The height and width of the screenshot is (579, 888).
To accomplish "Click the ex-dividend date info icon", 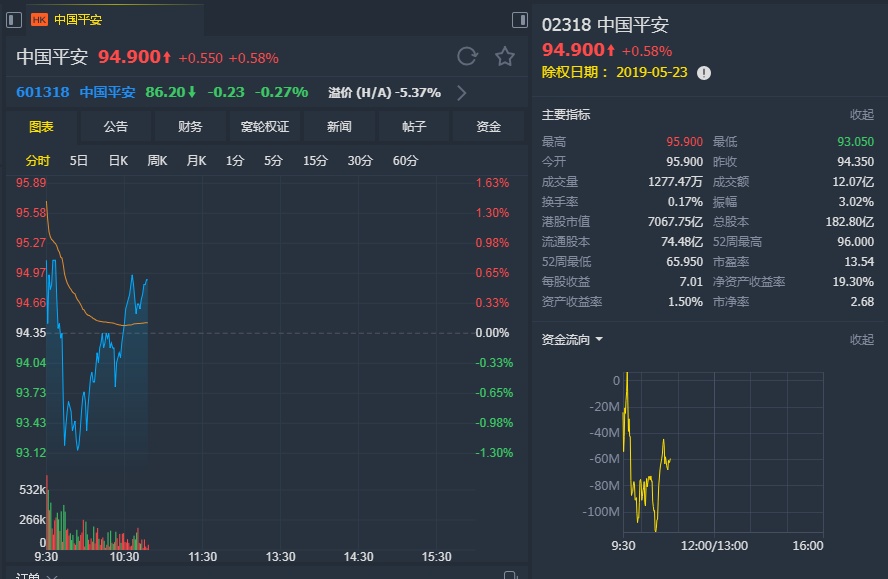I will 704,72.
